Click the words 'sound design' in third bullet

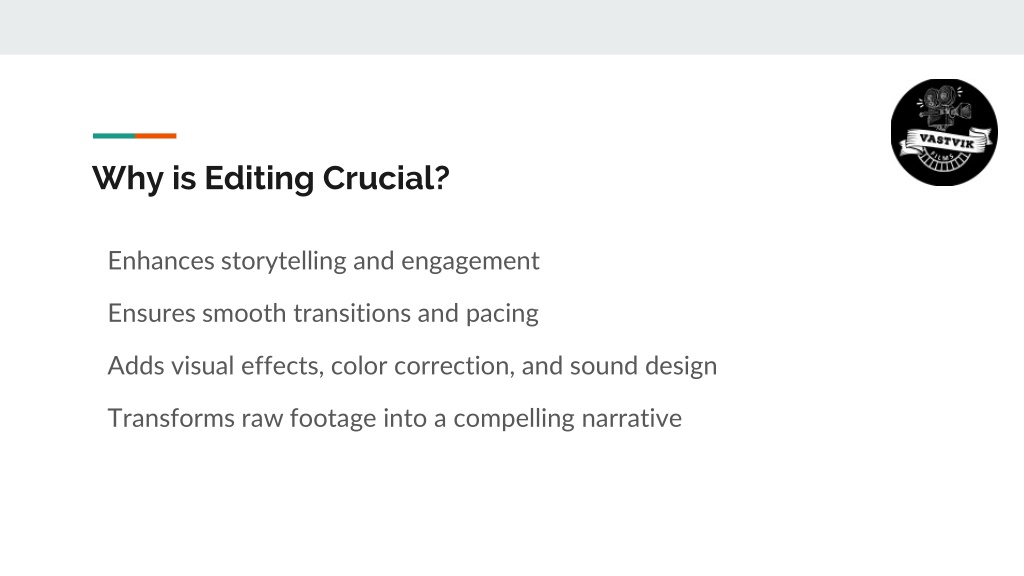[643, 366]
